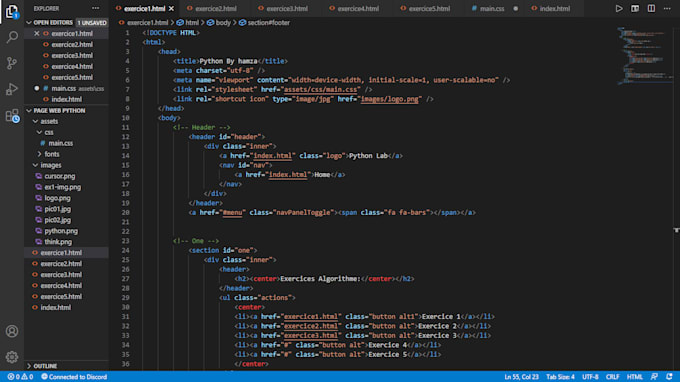The image size is (680, 382).
Task: Click errors and warnings status indicator
Action: coord(20,377)
